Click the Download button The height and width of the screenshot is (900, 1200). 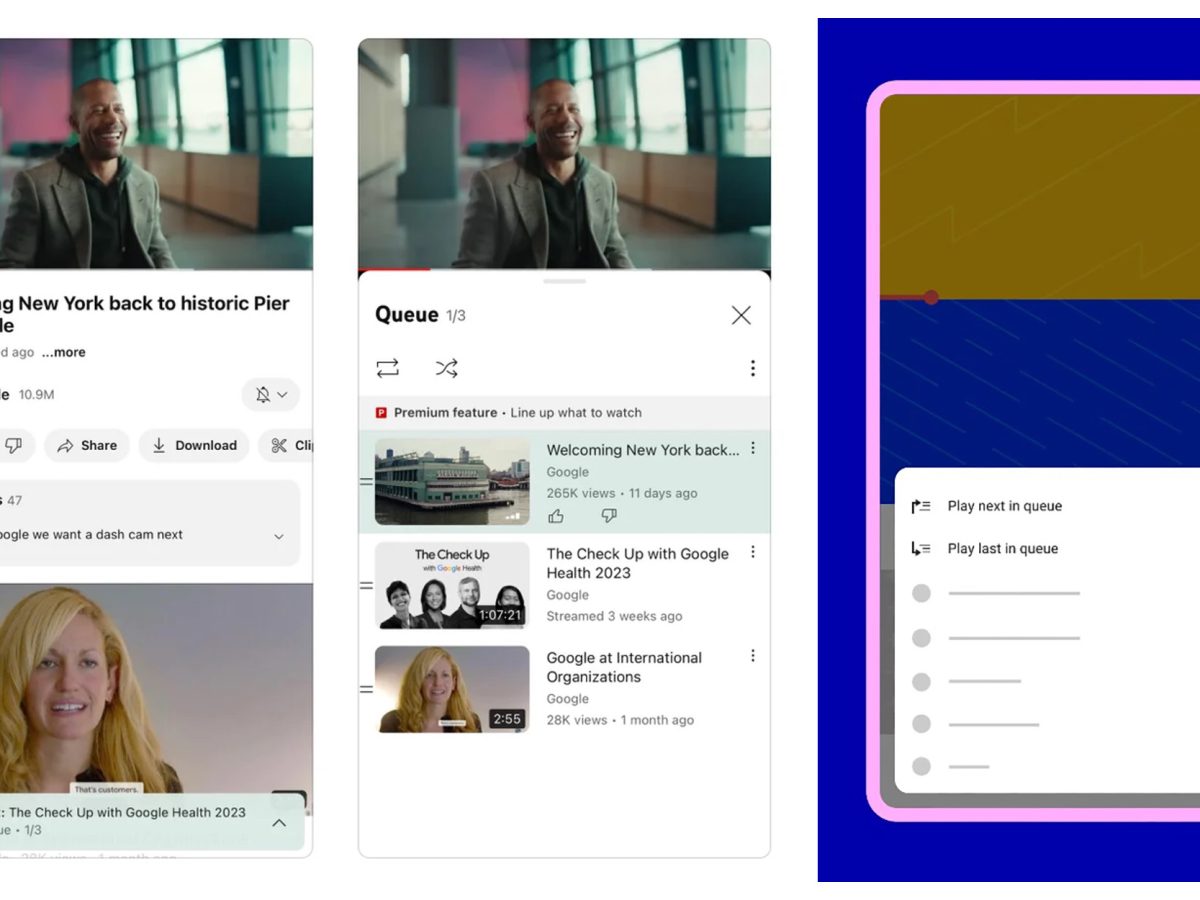coord(195,446)
